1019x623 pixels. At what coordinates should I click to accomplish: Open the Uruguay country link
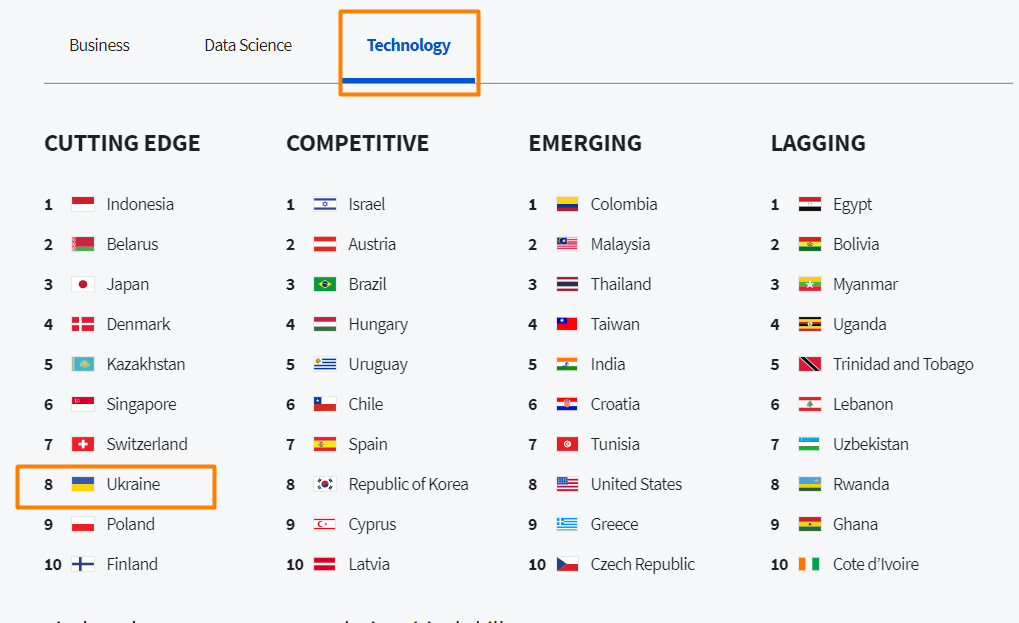[x=378, y=364]
